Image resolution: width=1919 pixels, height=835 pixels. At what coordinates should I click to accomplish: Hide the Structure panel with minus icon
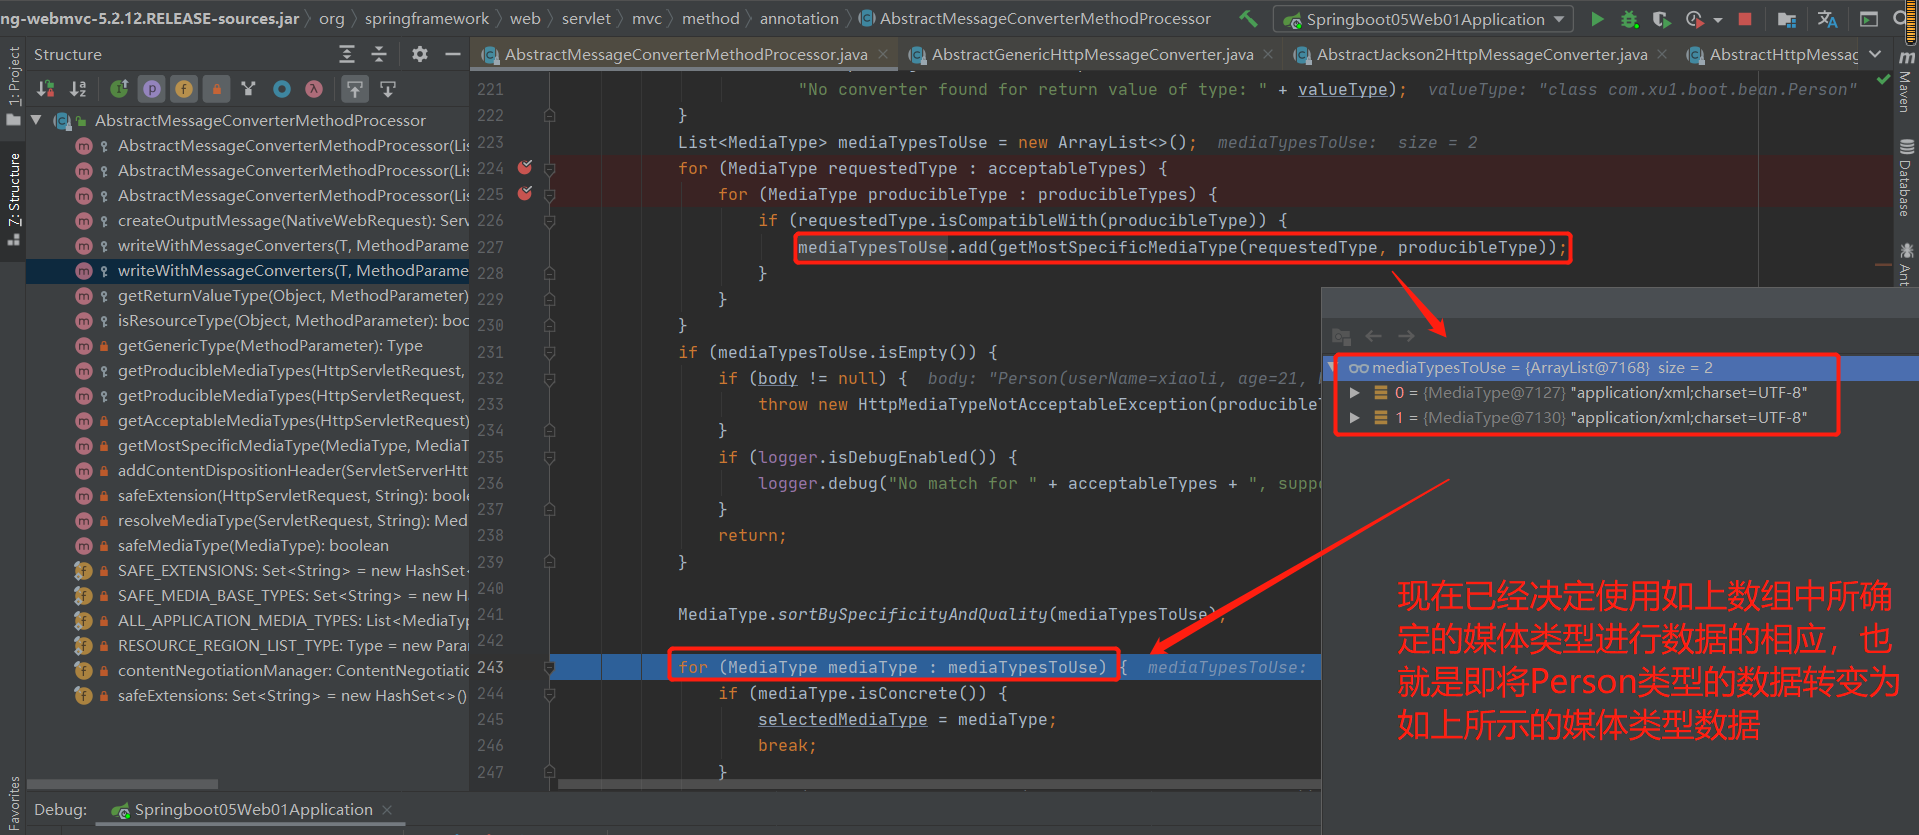[453, 54]
